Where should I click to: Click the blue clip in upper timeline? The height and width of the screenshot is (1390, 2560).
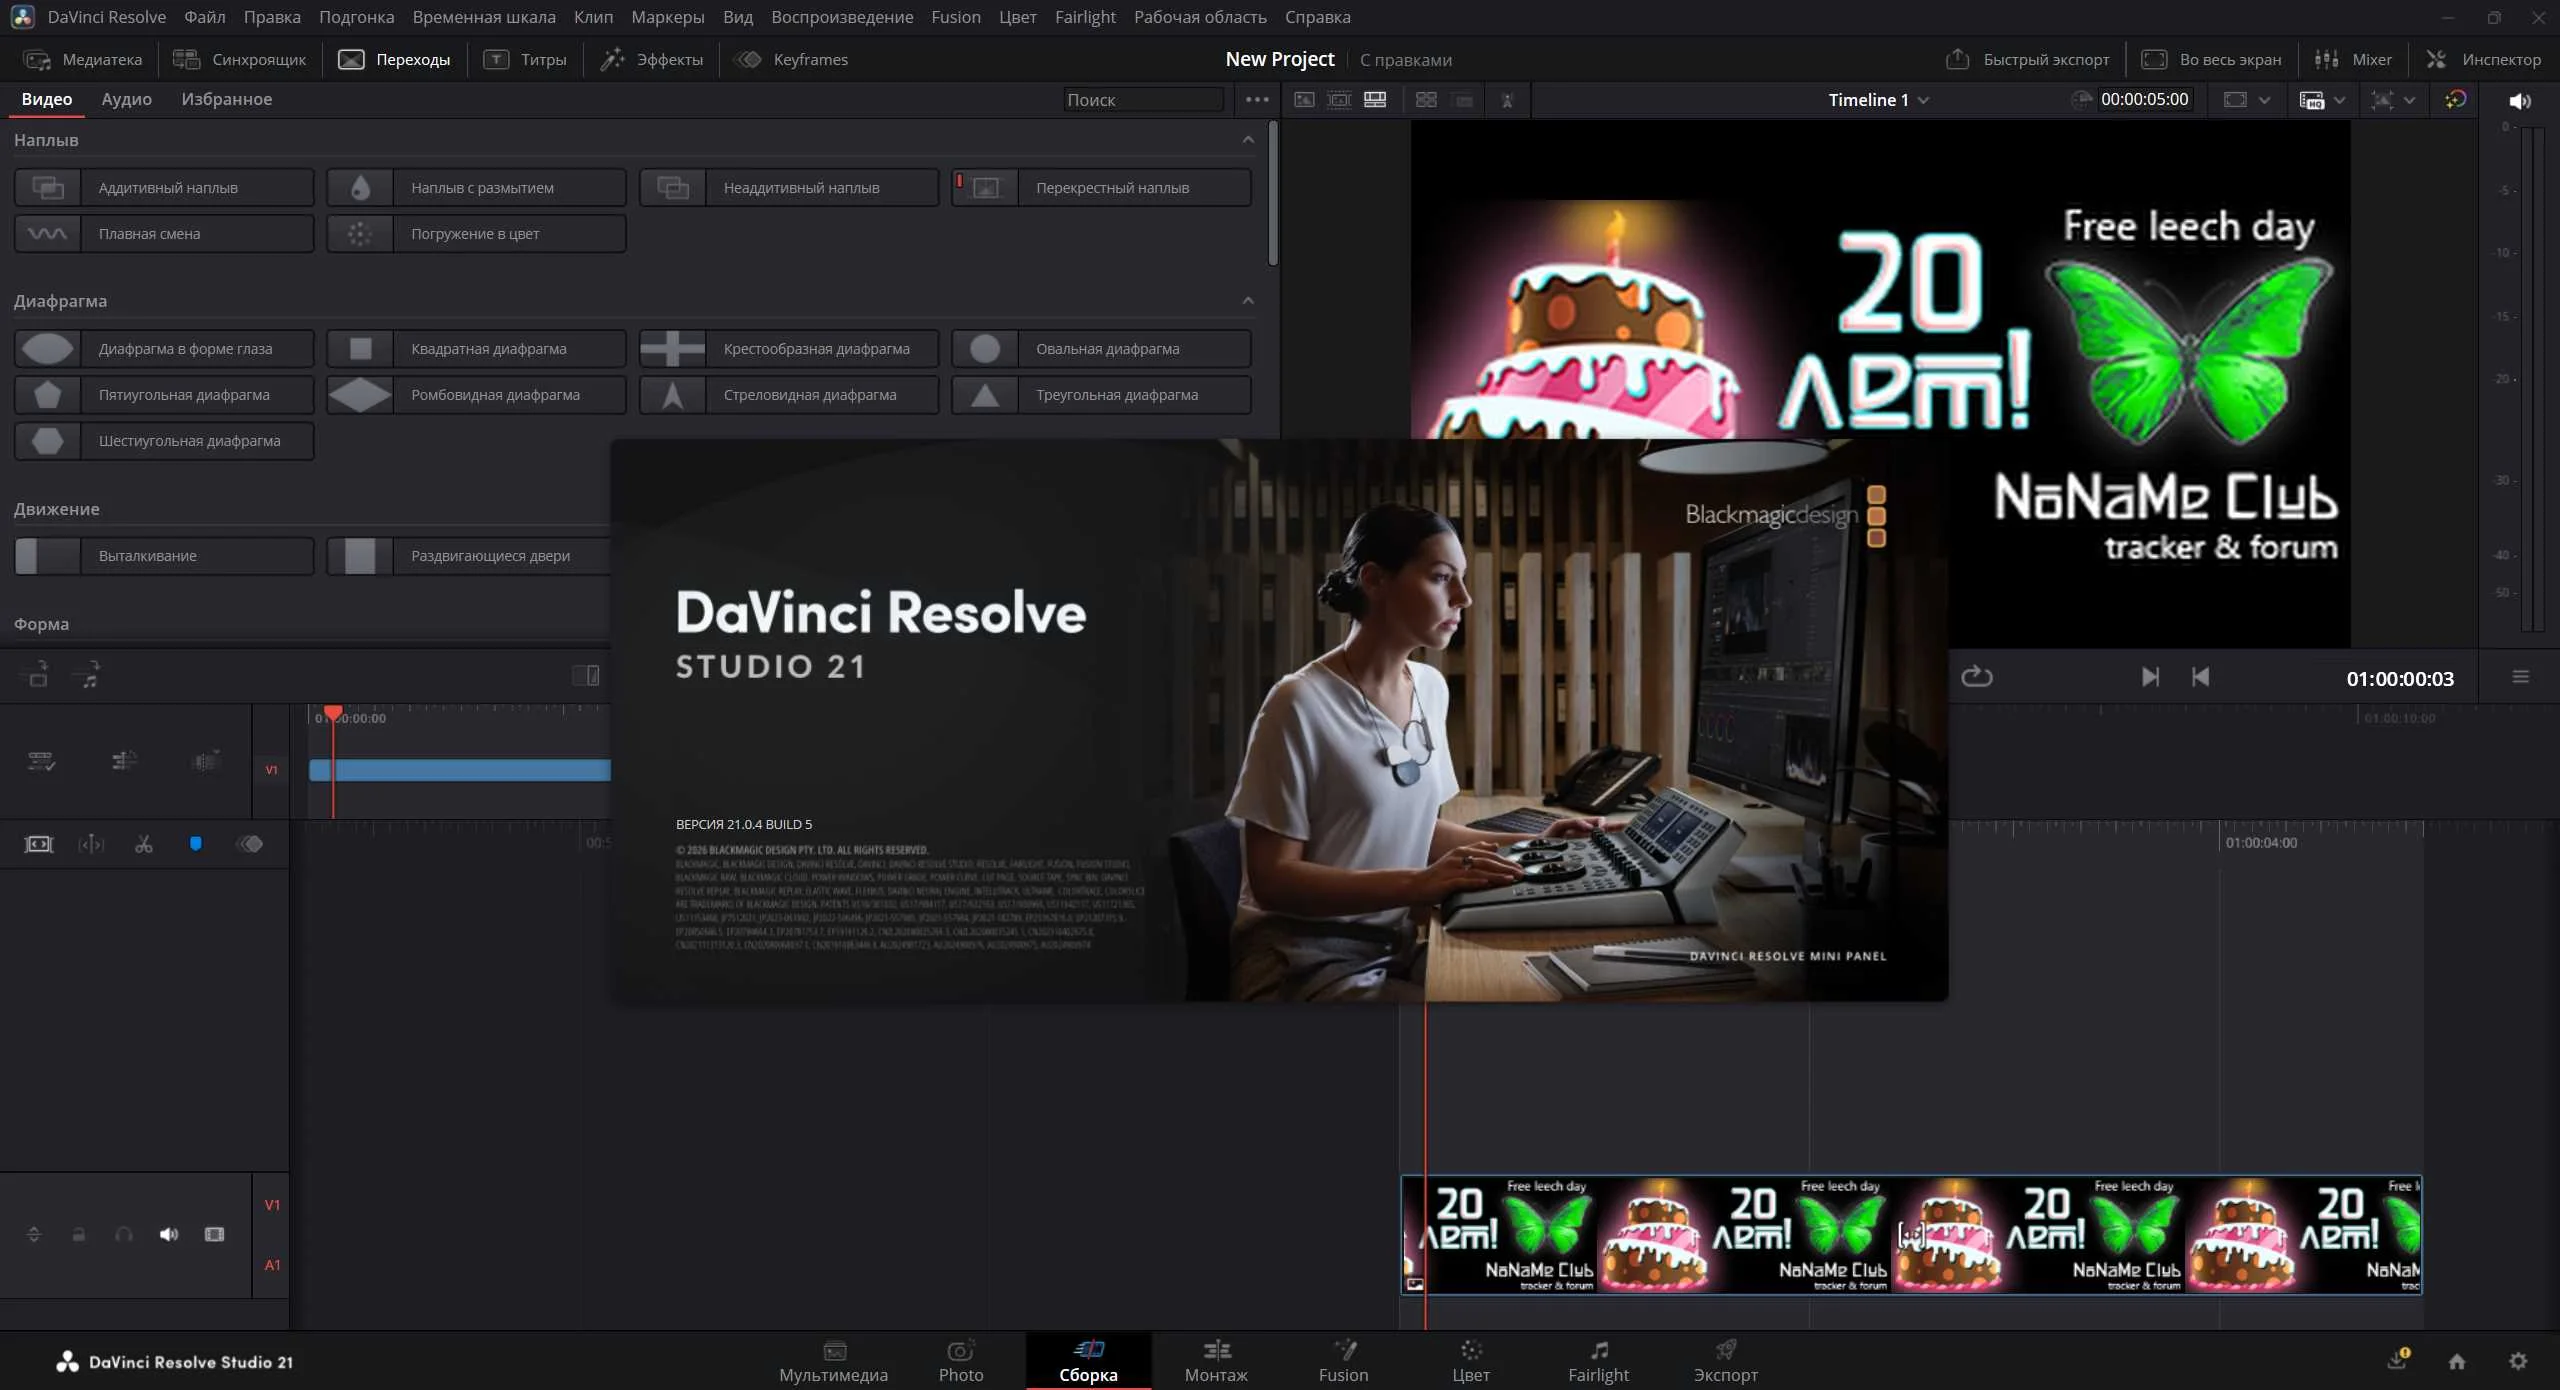(460, 770)
